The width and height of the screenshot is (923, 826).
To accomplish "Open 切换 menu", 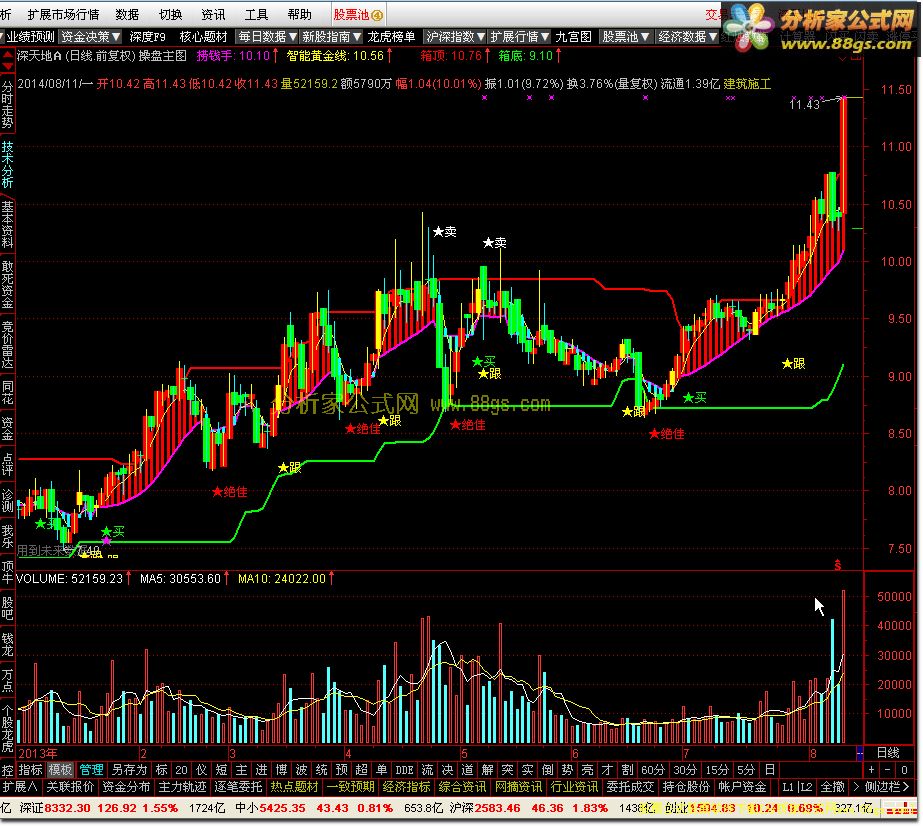I will (171, 15).
